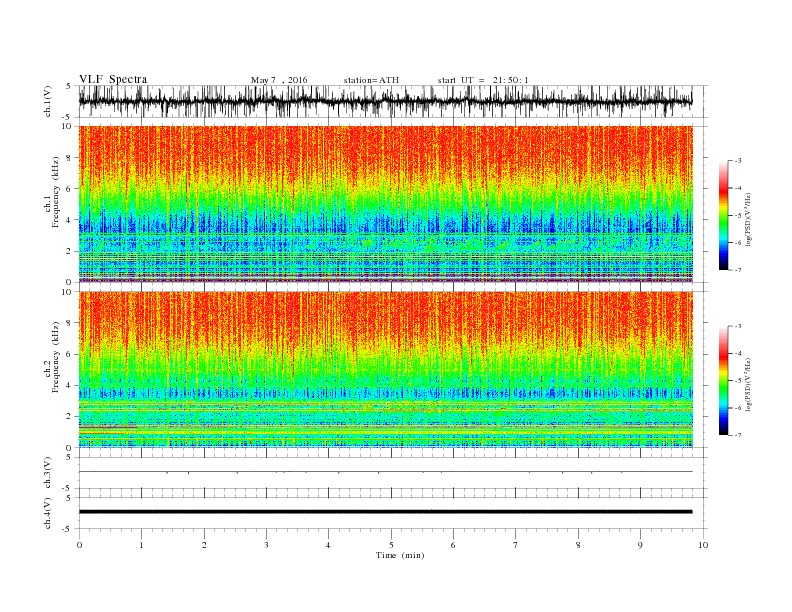Click the ch.2 spectrogram color scale bar
This screenshot has height=612, width=792.
click(724, 380)
